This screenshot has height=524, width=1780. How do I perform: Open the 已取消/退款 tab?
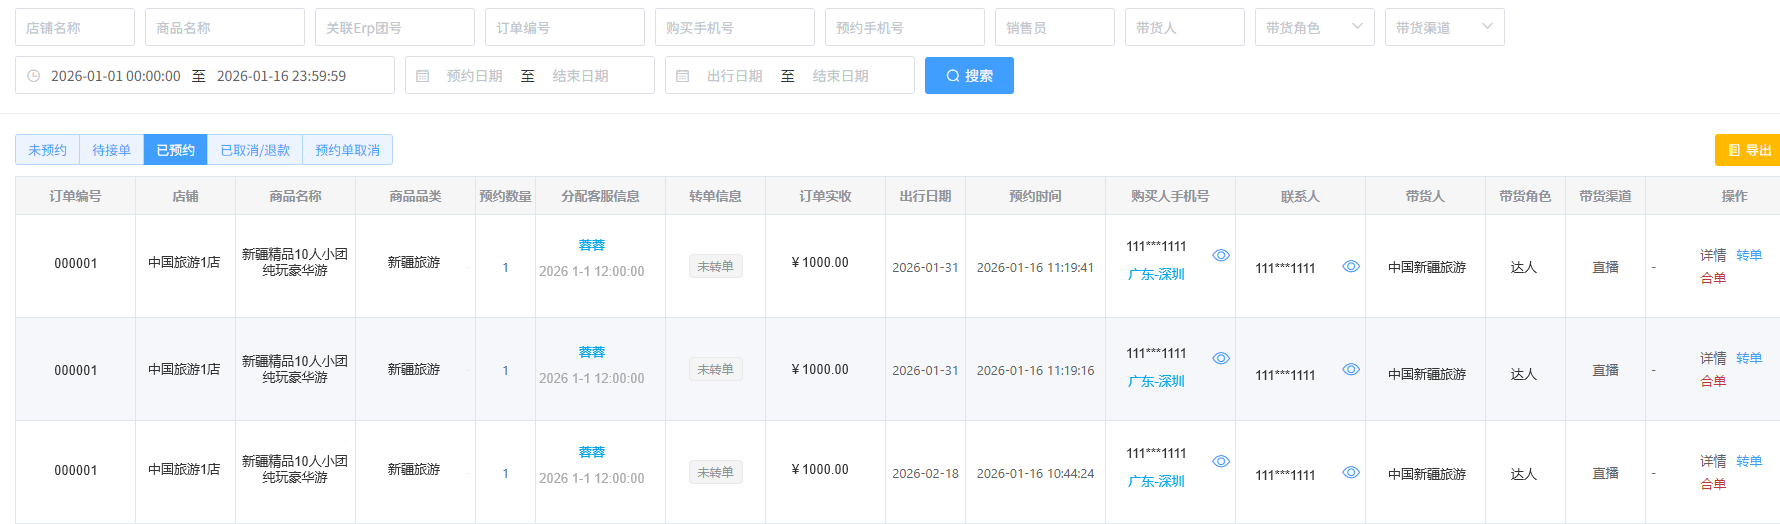pos(255,150)
